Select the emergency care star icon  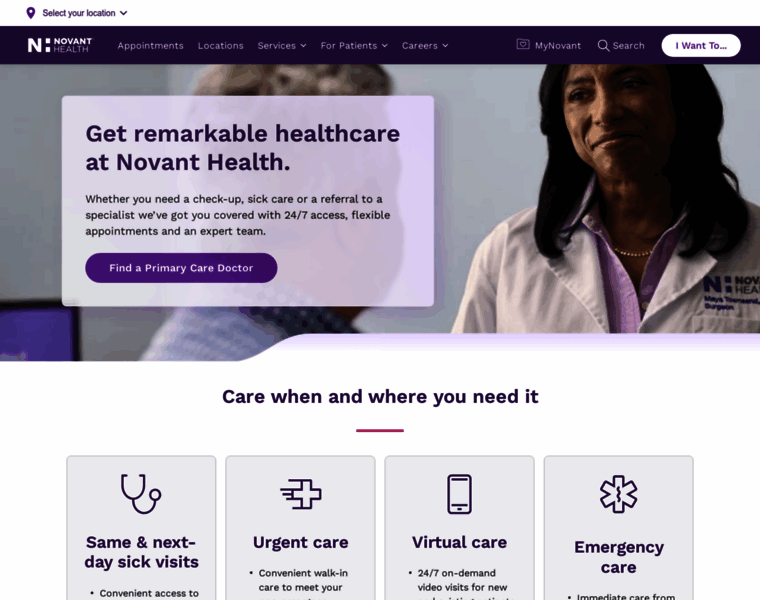point(618,494)
